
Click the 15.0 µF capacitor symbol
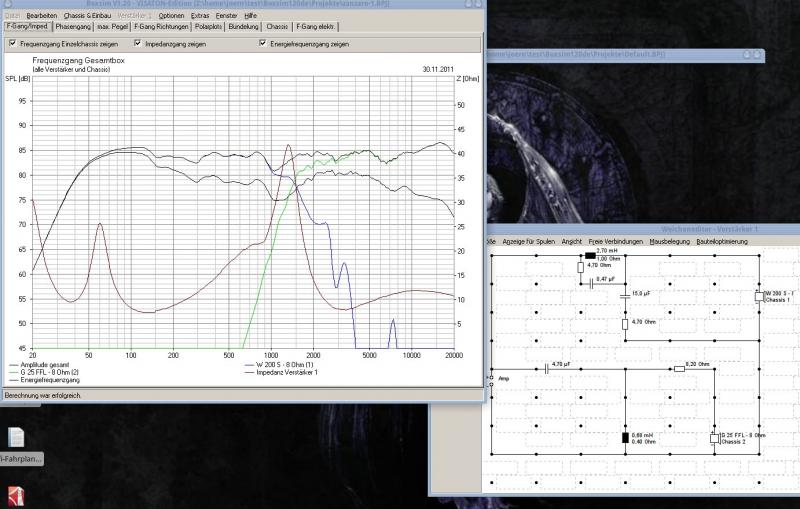point(624,294)
